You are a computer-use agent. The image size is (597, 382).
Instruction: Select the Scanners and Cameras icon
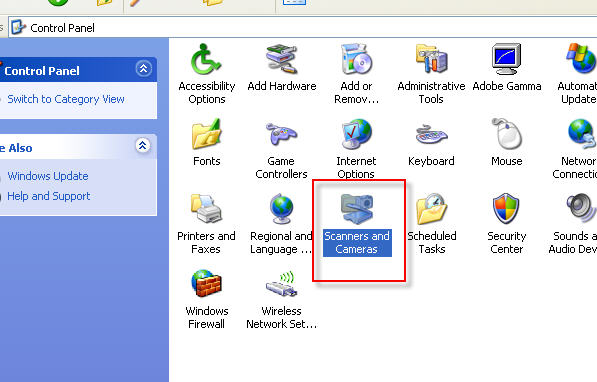[356, 208]
